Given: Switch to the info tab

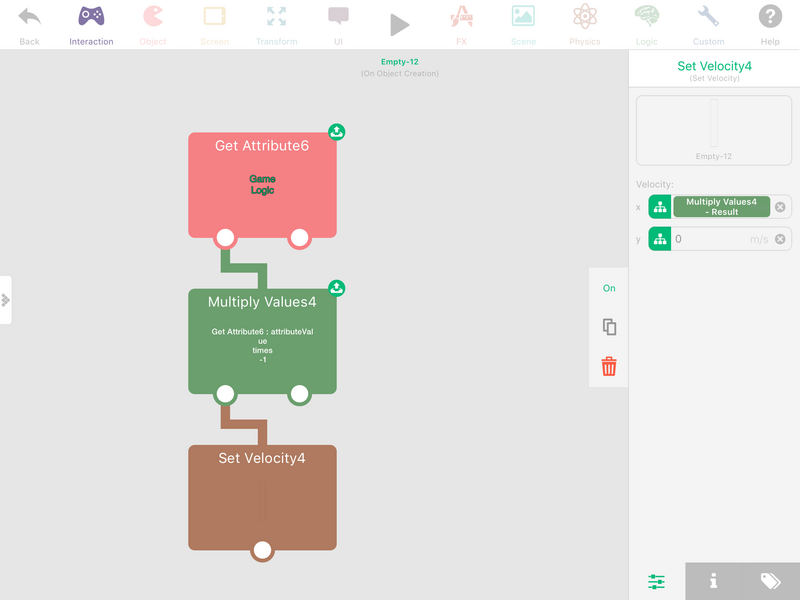Looking at the screenshot, I should pyautogui.click(x=714, y=581).
